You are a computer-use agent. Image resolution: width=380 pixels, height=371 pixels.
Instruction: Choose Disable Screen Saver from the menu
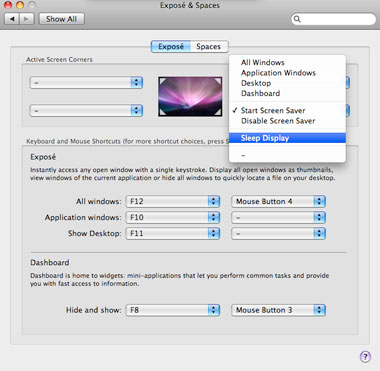click(x=287, y=121)
